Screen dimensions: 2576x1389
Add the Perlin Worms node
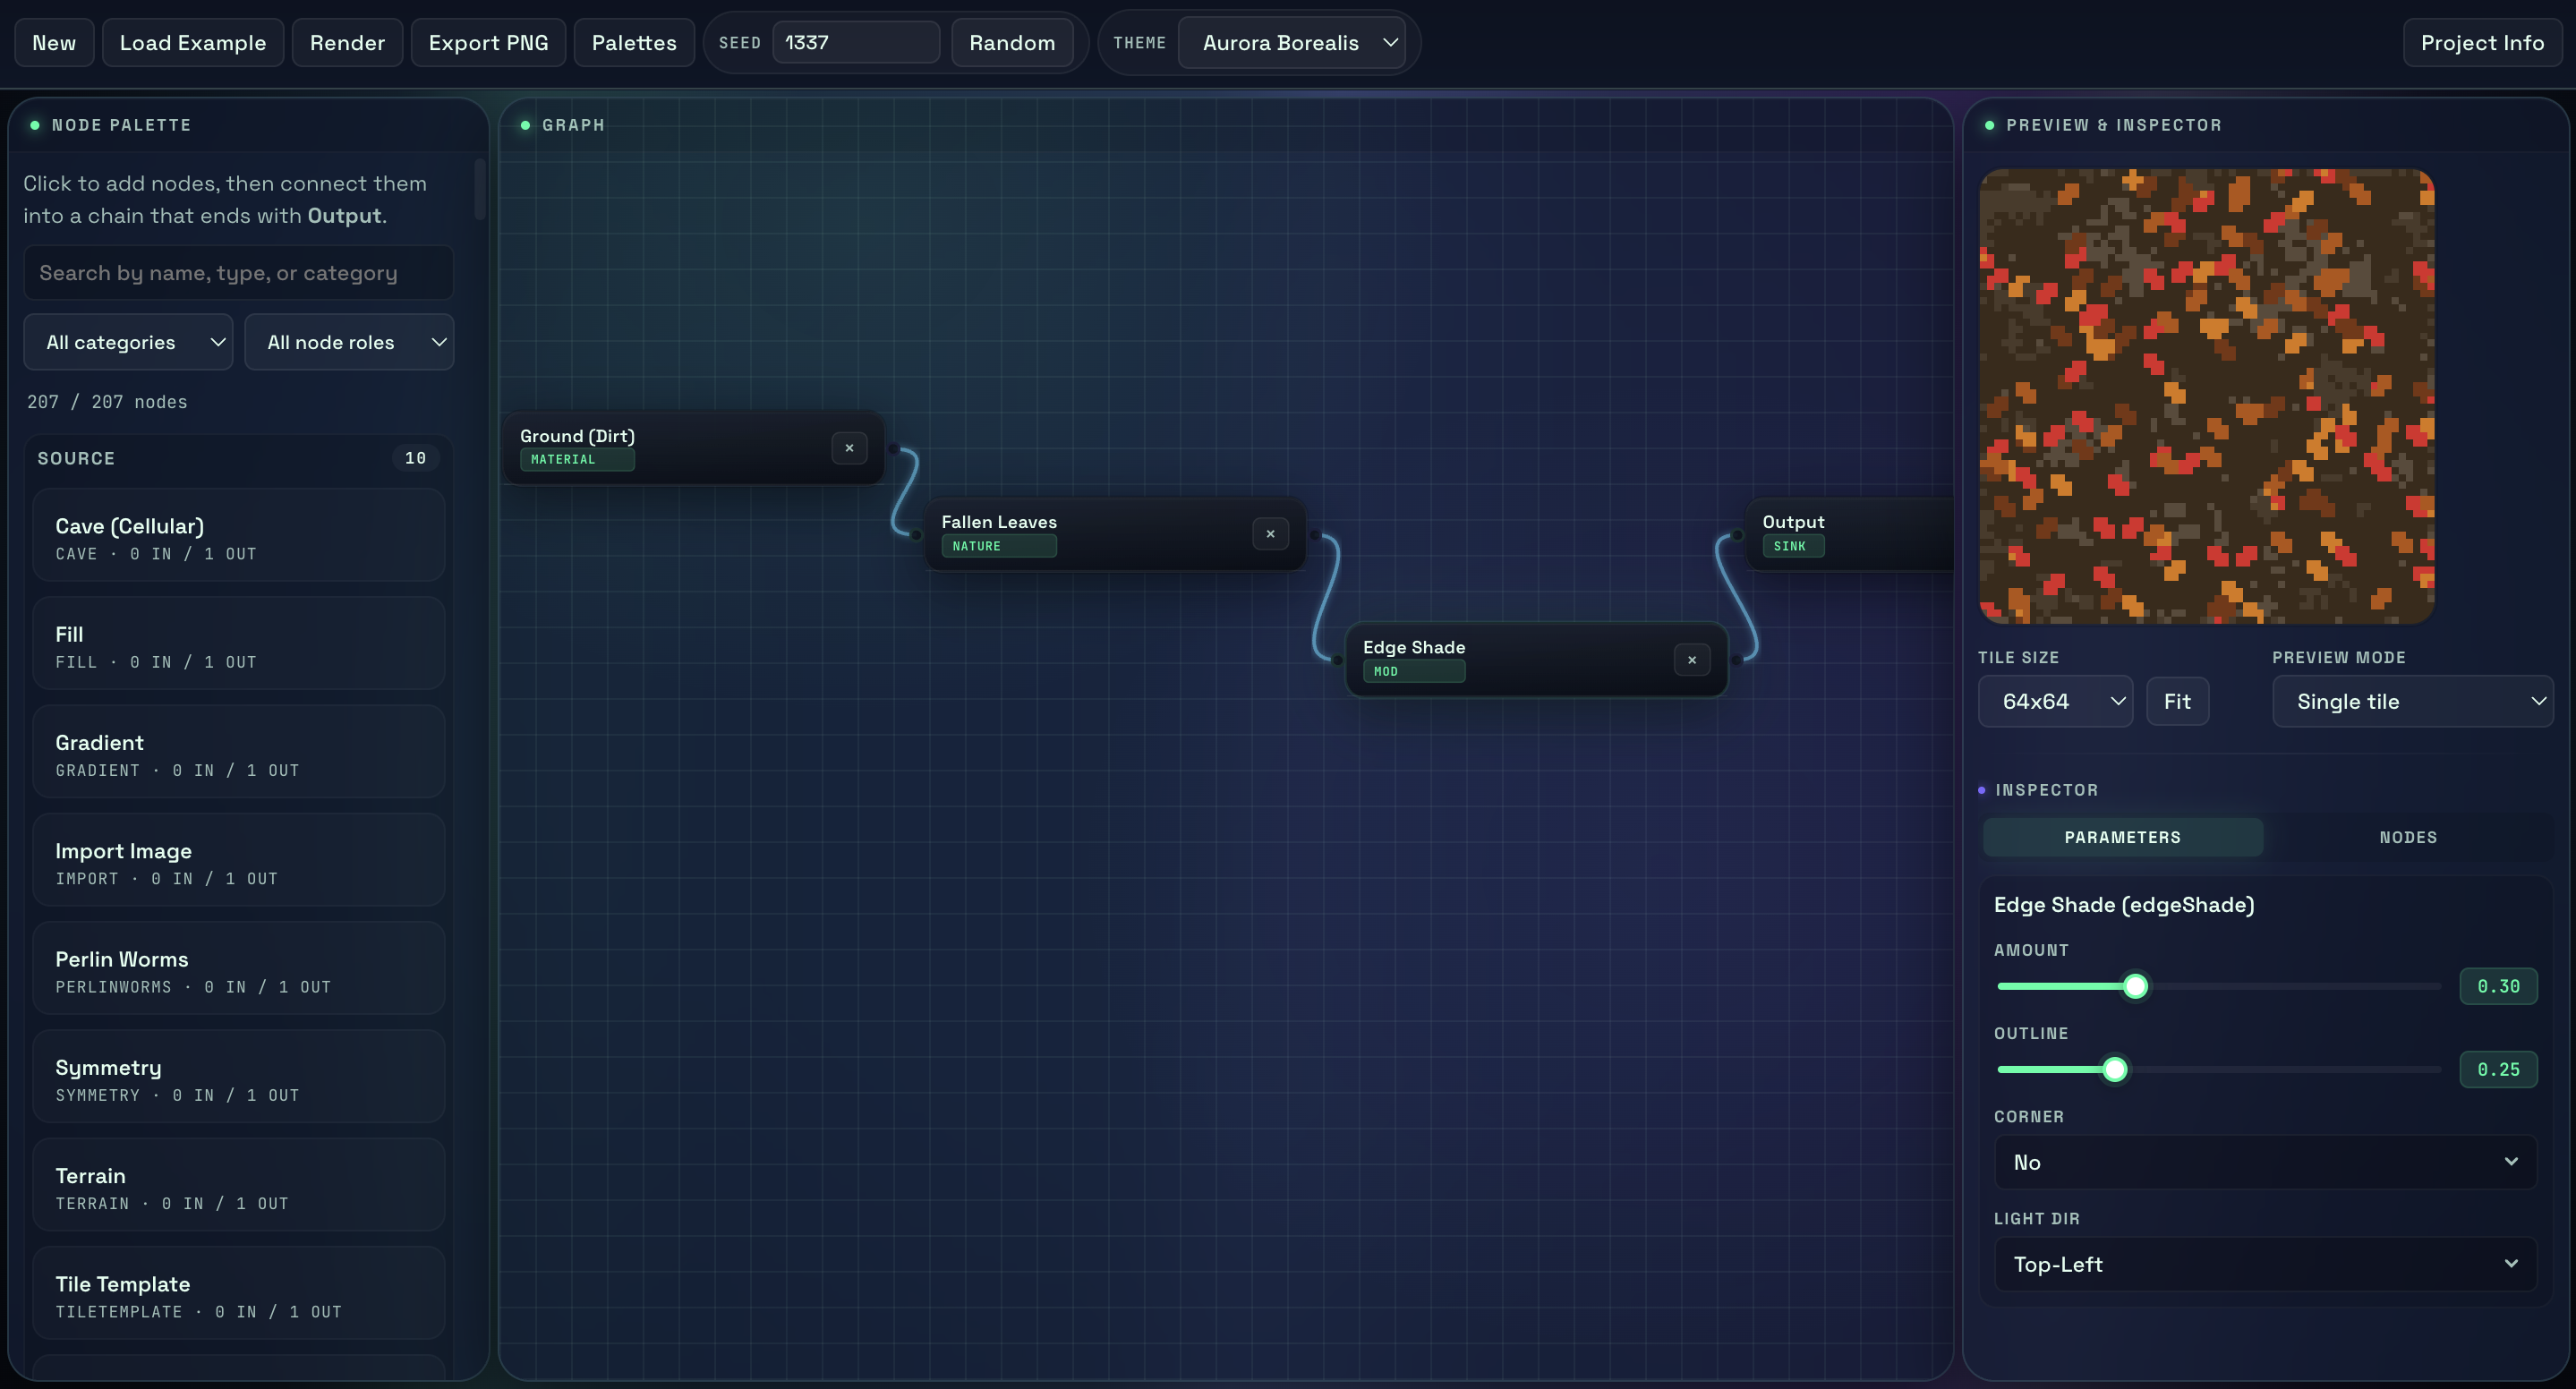[238, 970]
